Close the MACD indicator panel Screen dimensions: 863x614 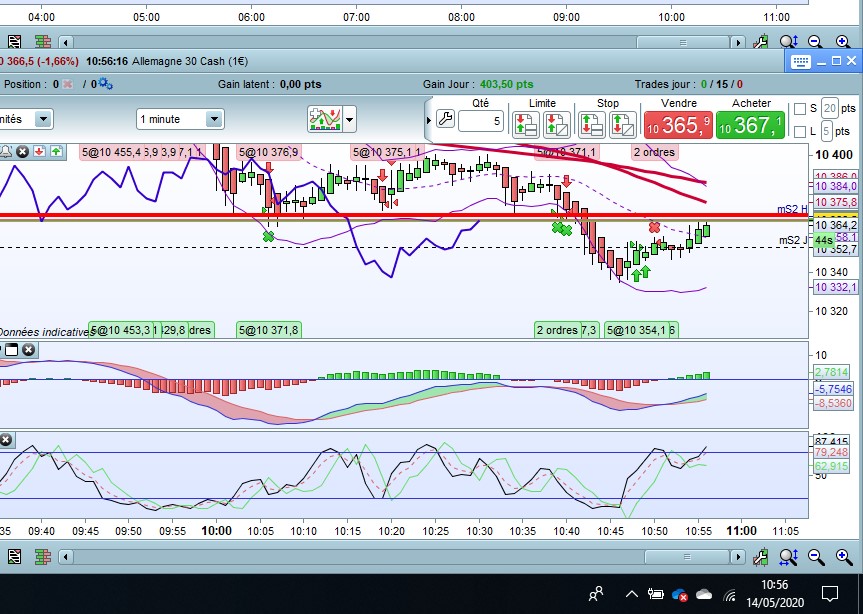point(28,349)
